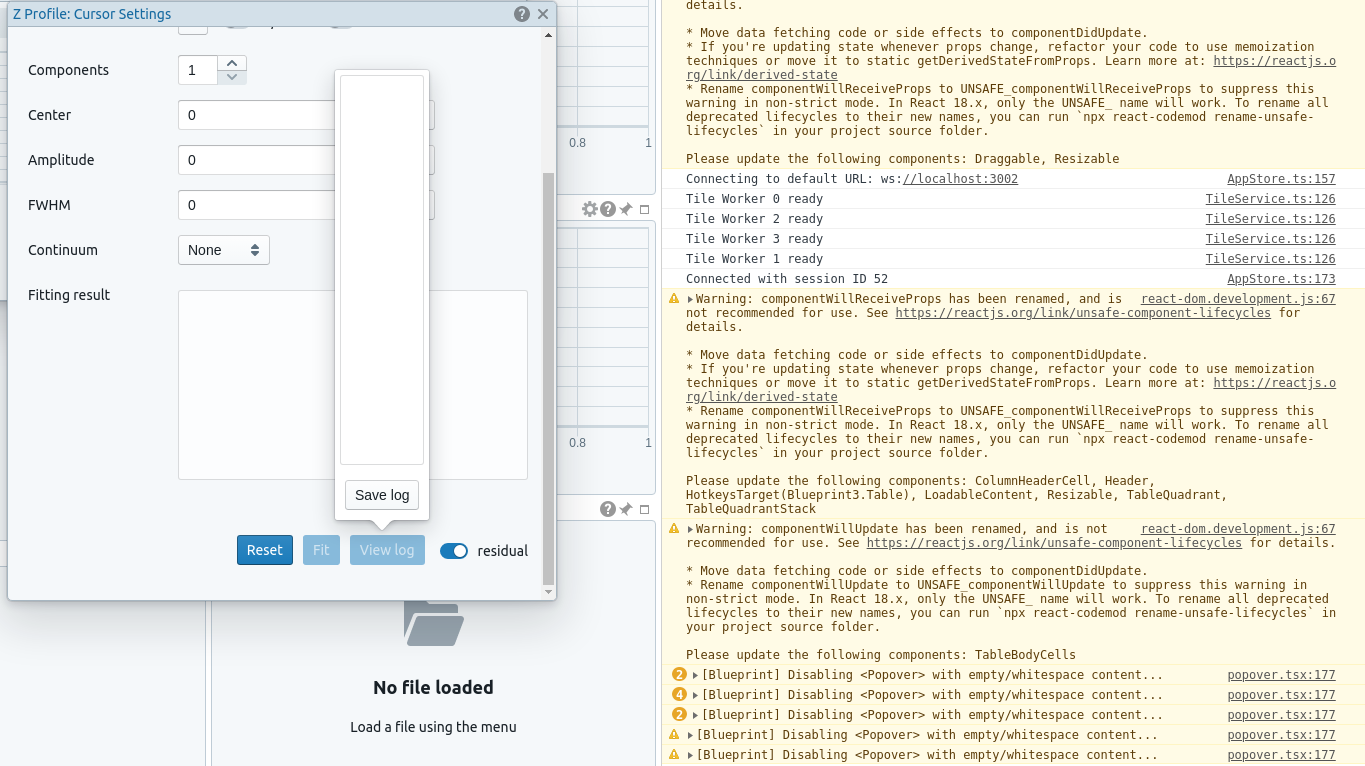This screenshot has width=1365, height=766.
Task: Click the warning triangle beside componentWillUpdate message
Action: [x=673, y=528]
